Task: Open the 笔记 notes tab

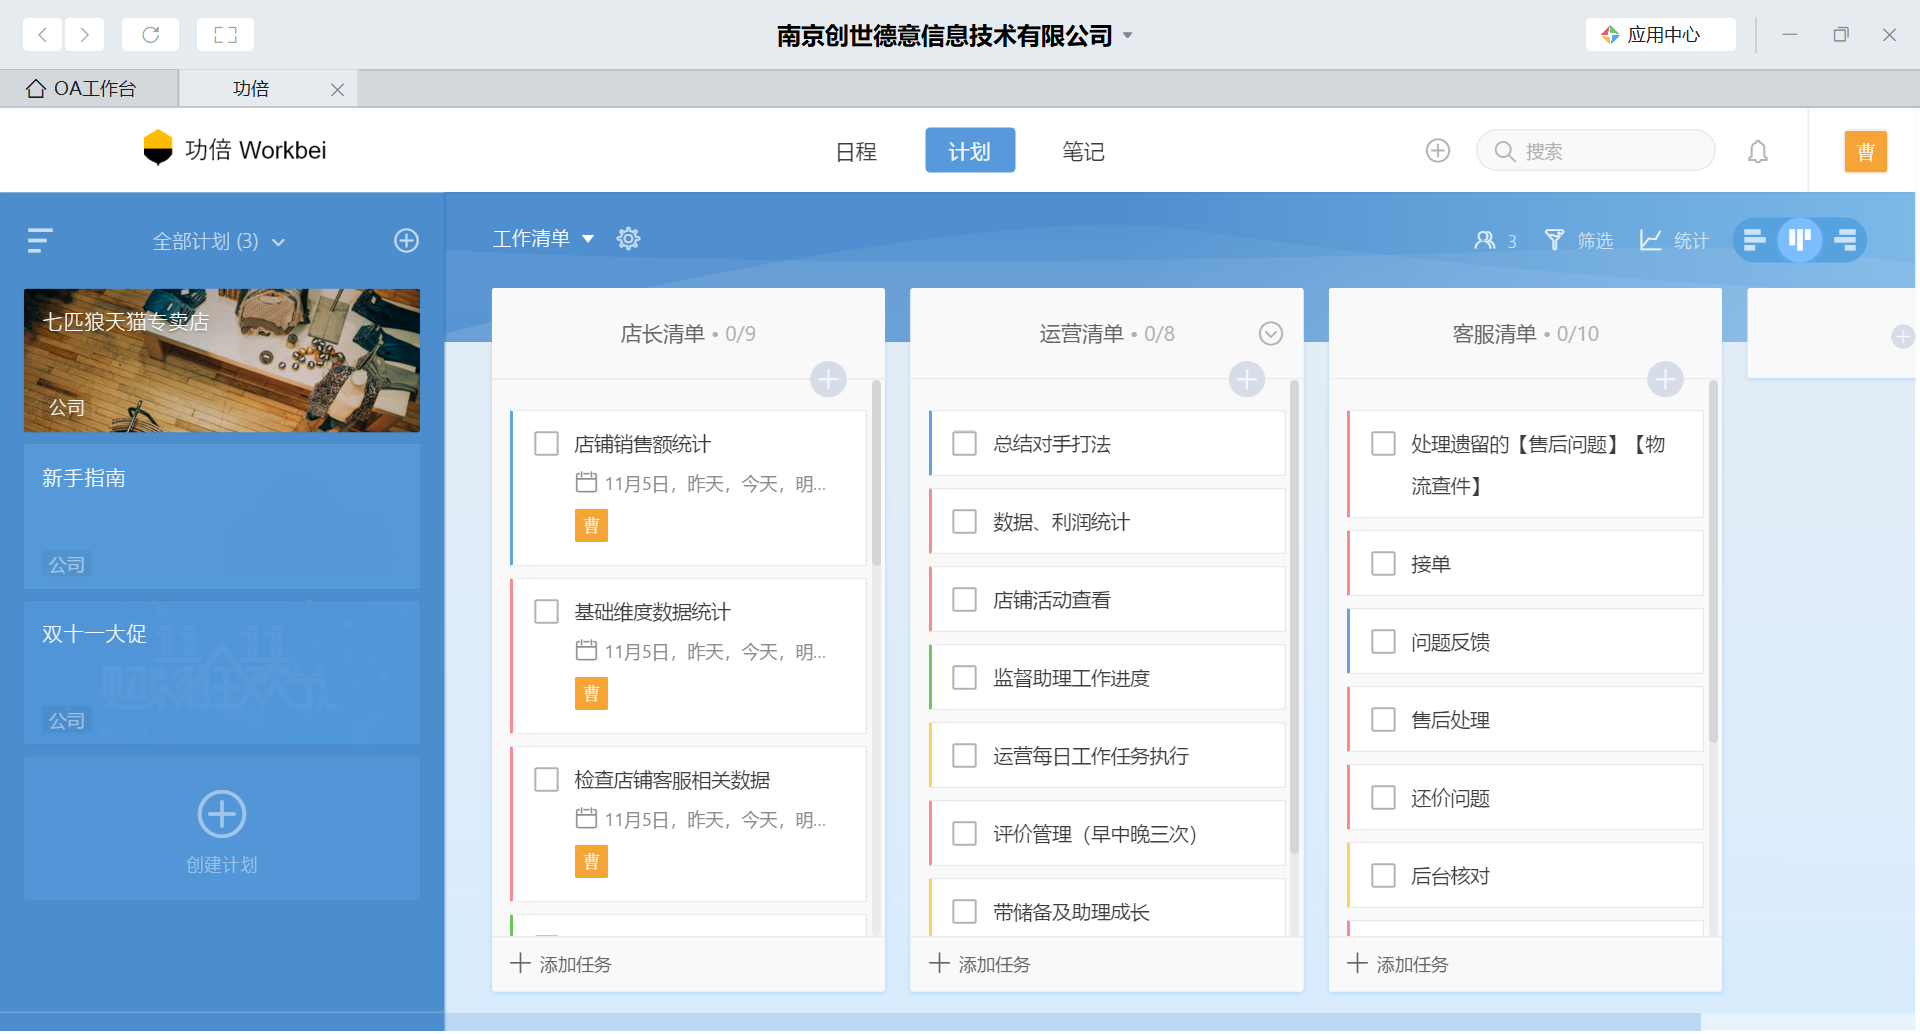Action: [1083, 151]
